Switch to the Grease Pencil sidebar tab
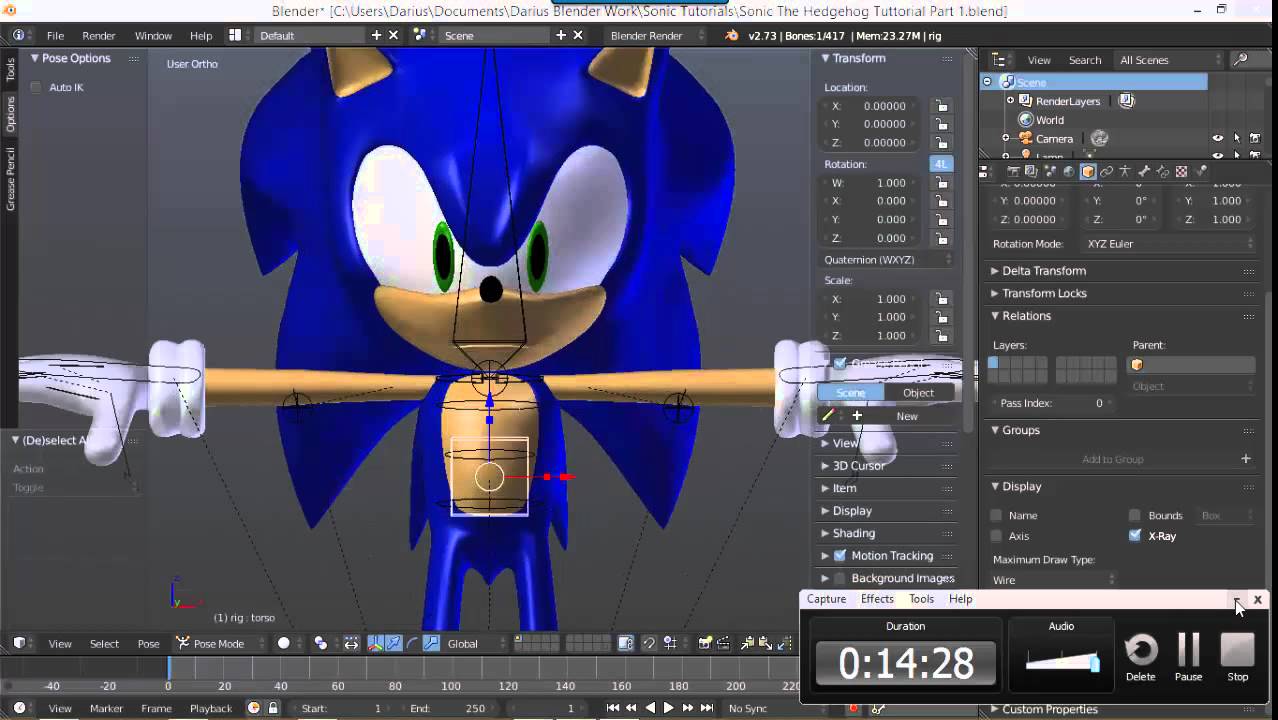The width and height of the screenshot is (1278, 720). tap(10, 178)
